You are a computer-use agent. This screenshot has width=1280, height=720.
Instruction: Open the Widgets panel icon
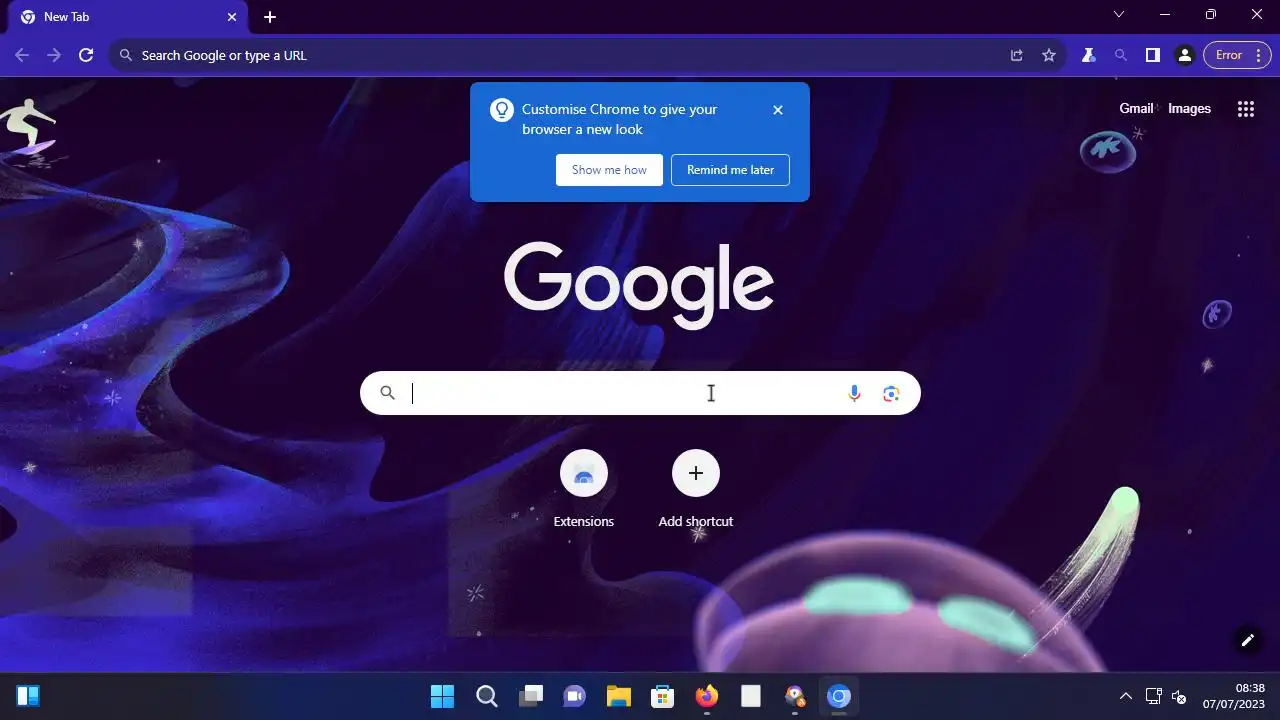[x=28, y=696]
